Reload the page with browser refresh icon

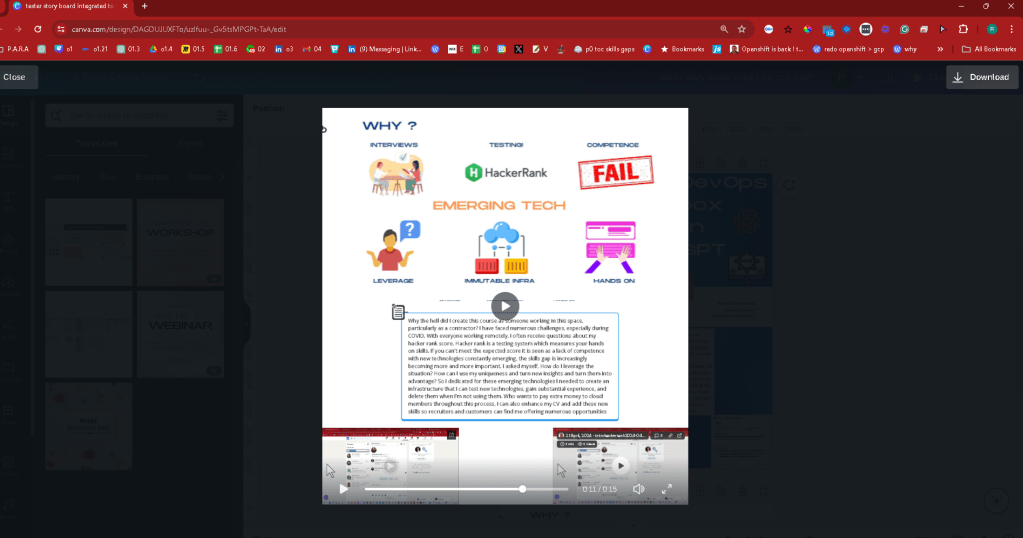click(x=38, y=29)
